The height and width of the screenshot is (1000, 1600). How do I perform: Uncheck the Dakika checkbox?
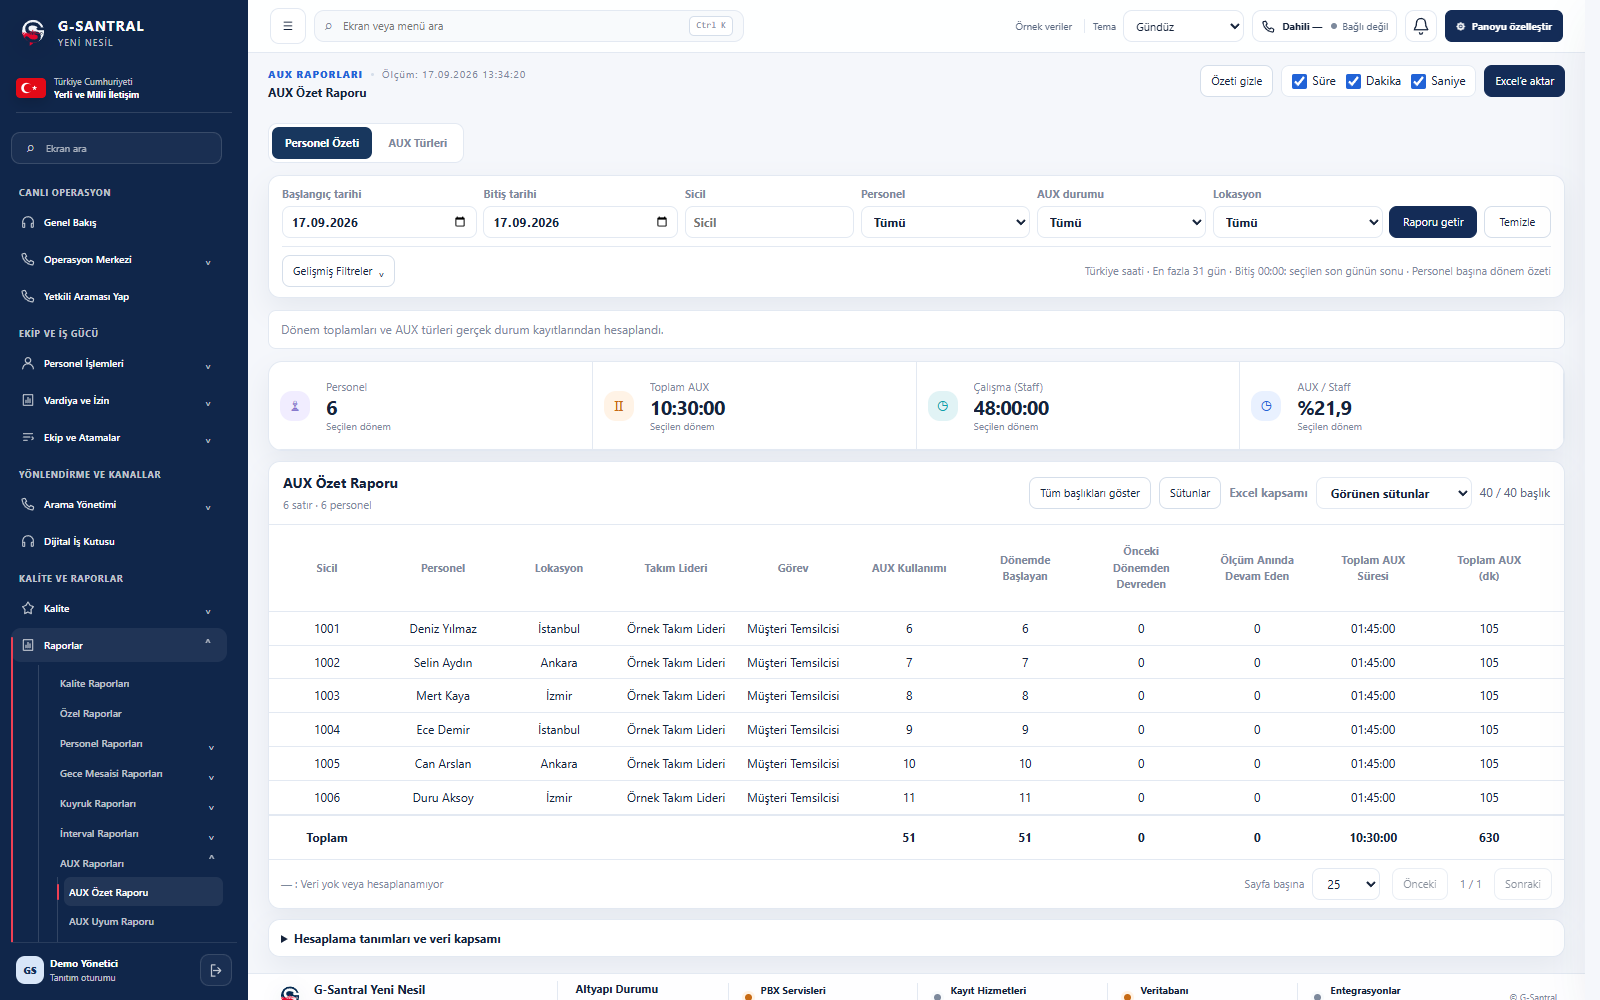pos(1353,81)
